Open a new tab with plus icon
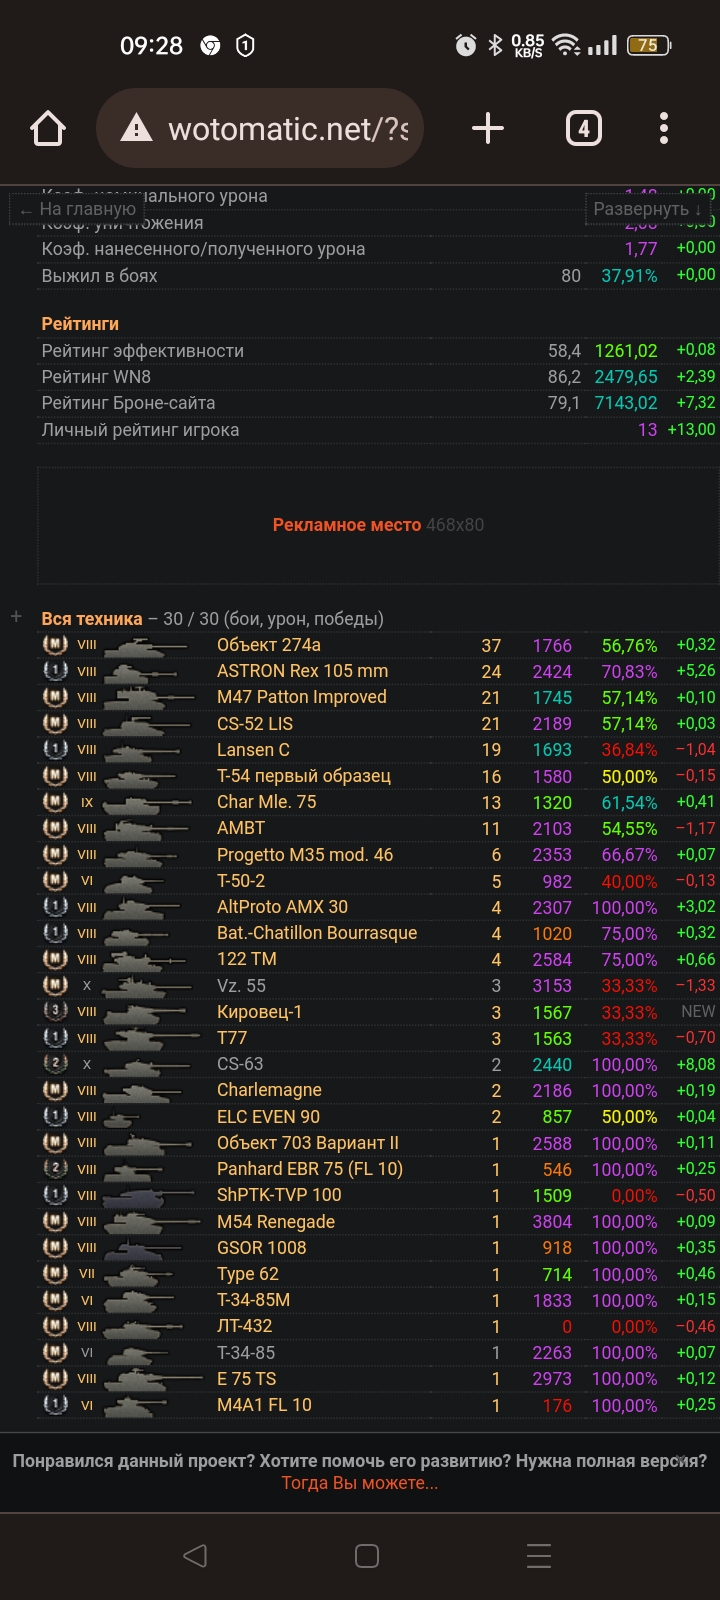This screenshot has width=720, height=1600. coord(487,129)
